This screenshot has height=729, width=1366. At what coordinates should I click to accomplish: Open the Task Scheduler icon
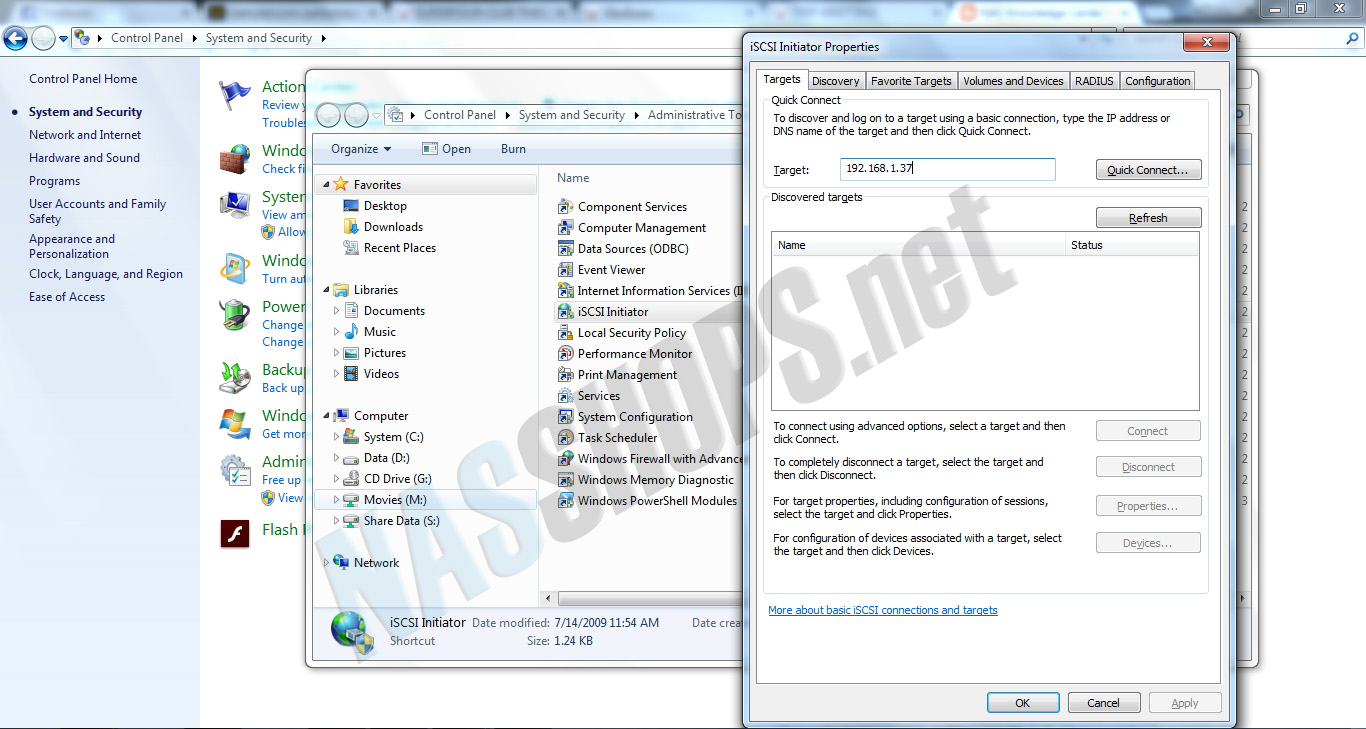[567, 438]
